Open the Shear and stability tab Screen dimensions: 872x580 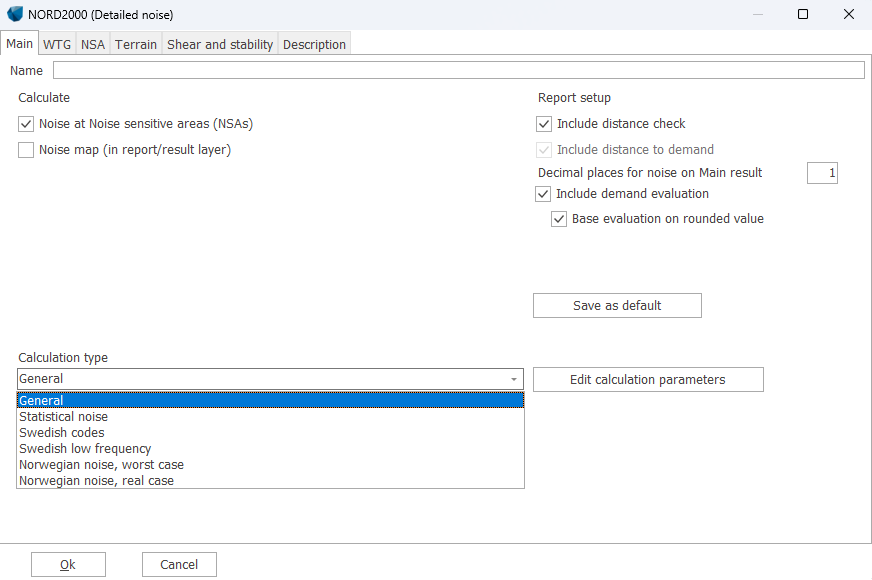(x=220, y=44)
